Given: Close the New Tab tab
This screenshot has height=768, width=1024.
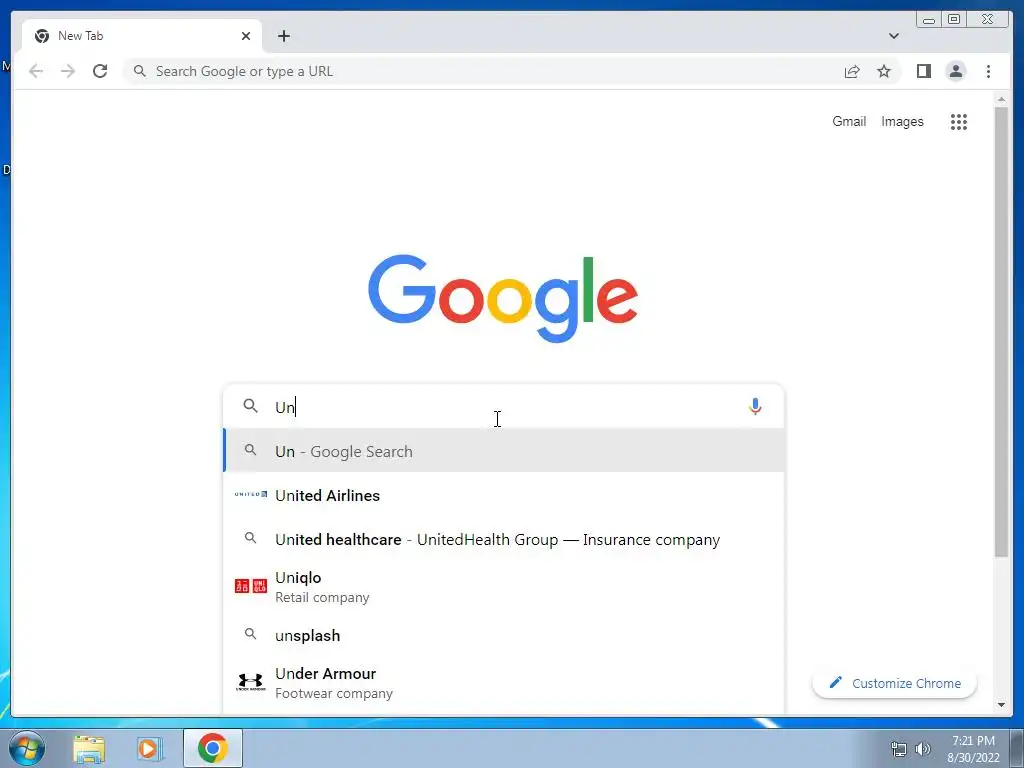Looking at the screenshot, I should click(246, 36).
